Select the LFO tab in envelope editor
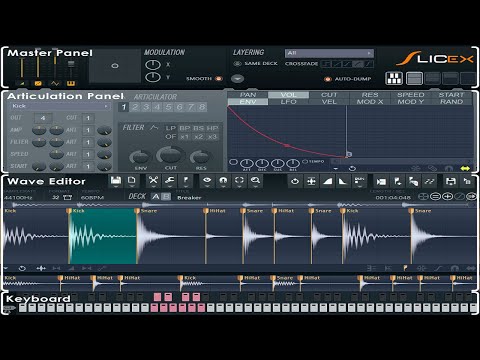This screenshot has height=360, width=480. pyautogui.click(x=289, y=102)
